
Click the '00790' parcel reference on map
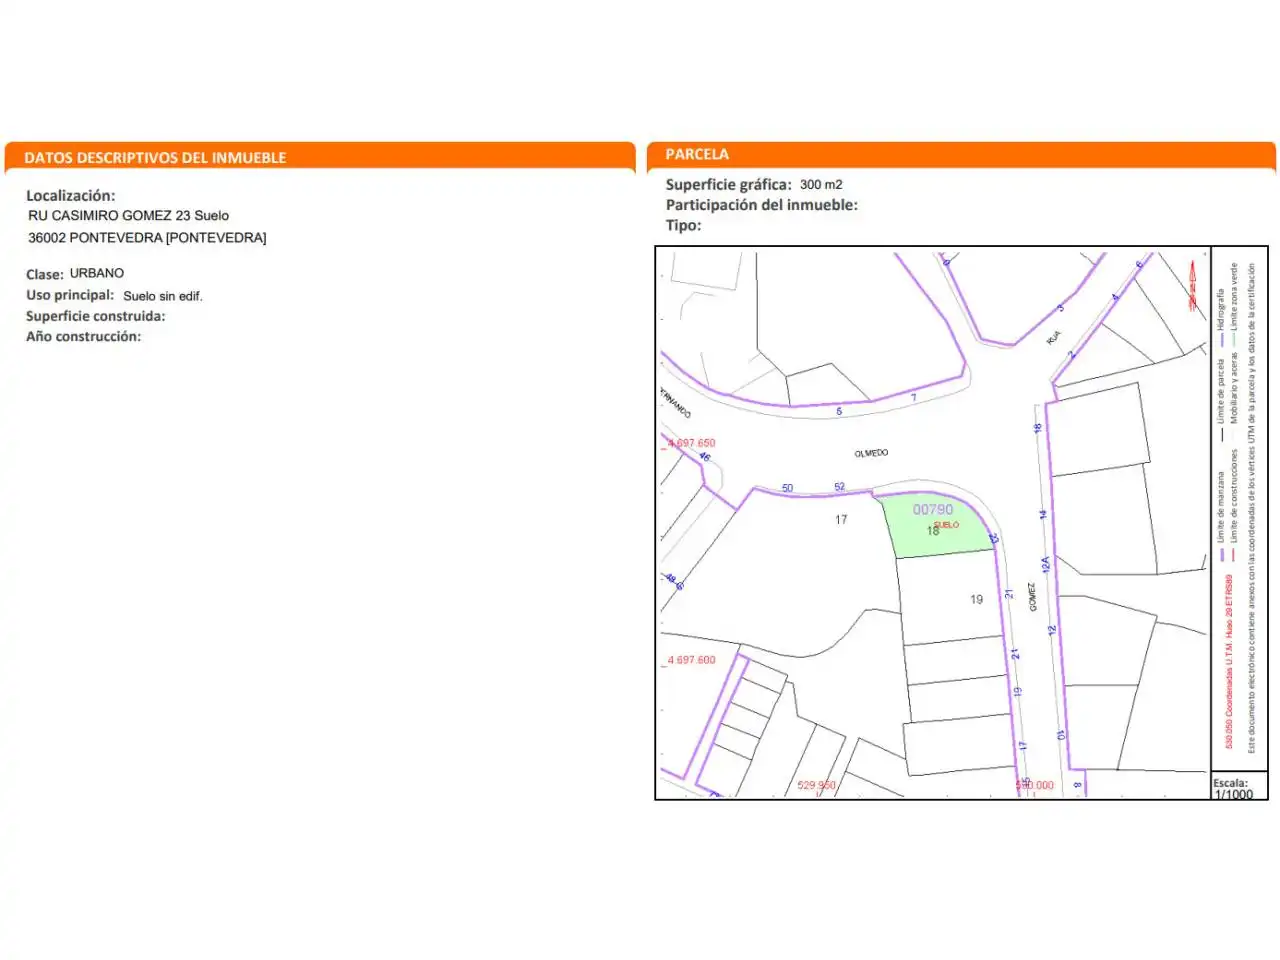click(933, 510)
